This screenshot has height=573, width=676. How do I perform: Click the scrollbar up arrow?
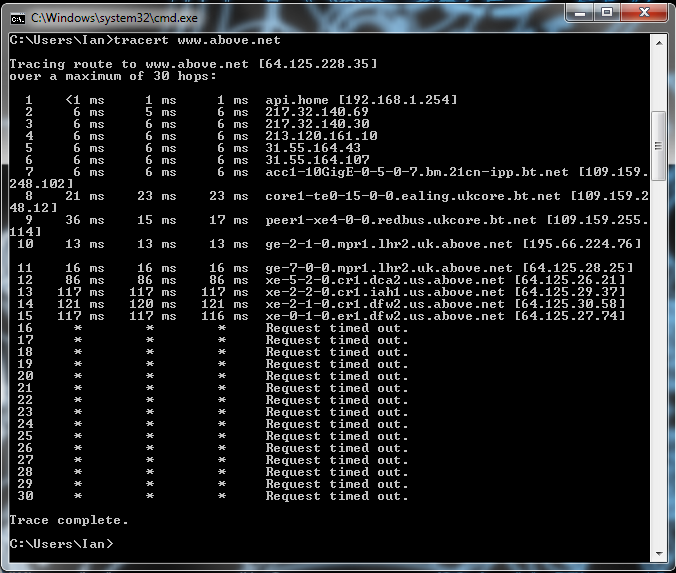pos(659,43)
